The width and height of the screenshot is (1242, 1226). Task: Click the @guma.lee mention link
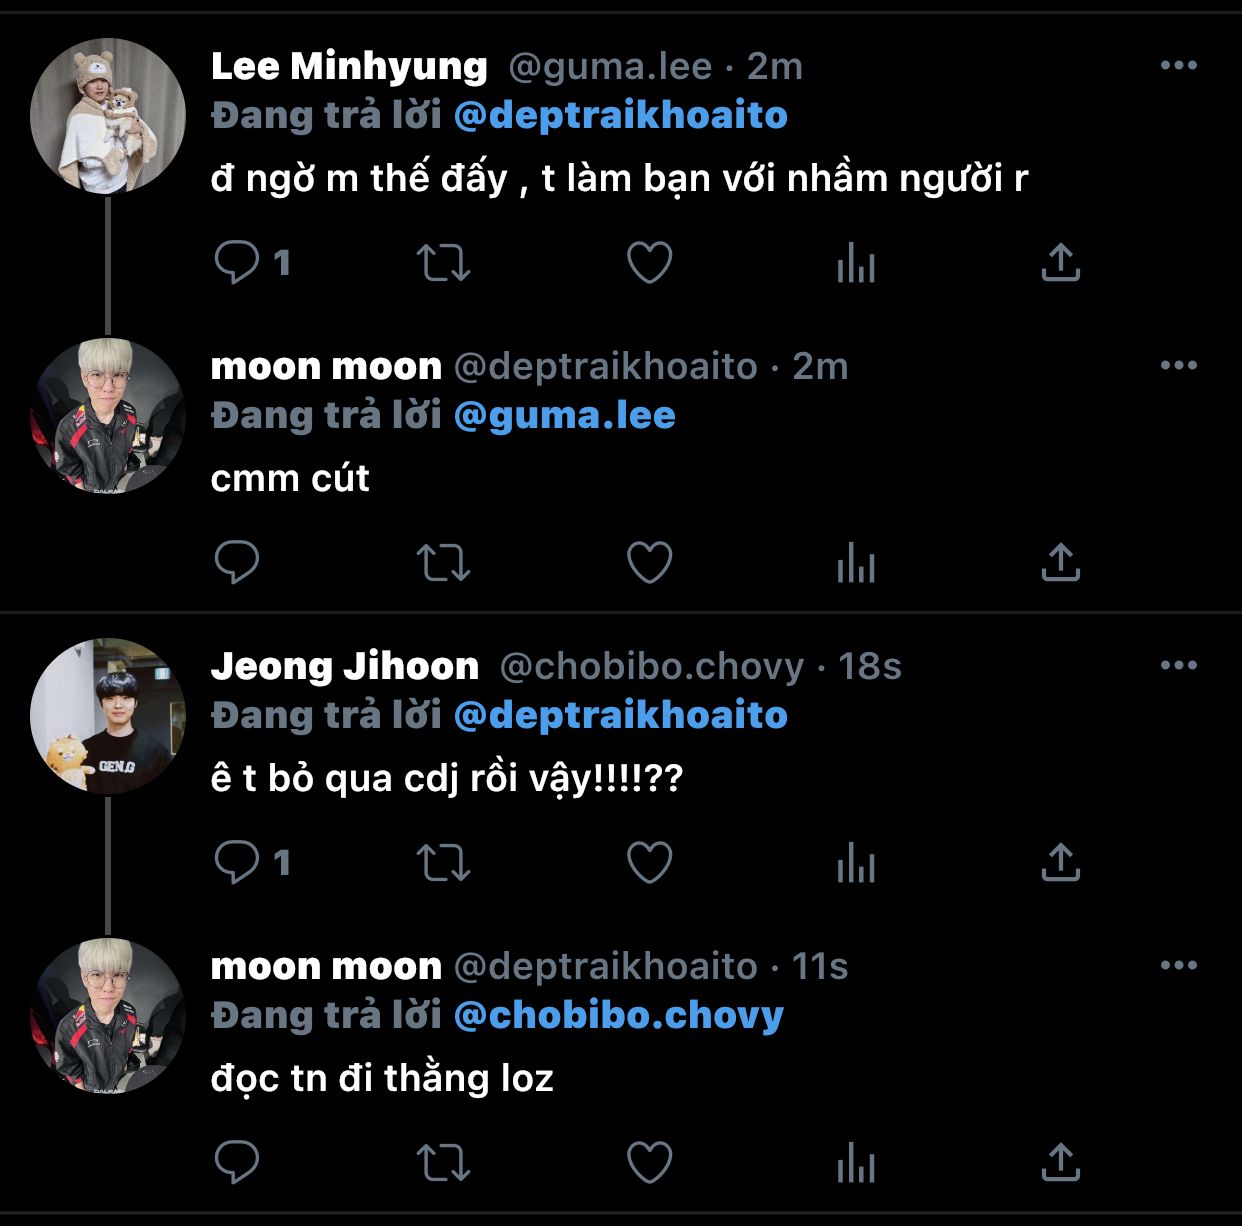564,416
